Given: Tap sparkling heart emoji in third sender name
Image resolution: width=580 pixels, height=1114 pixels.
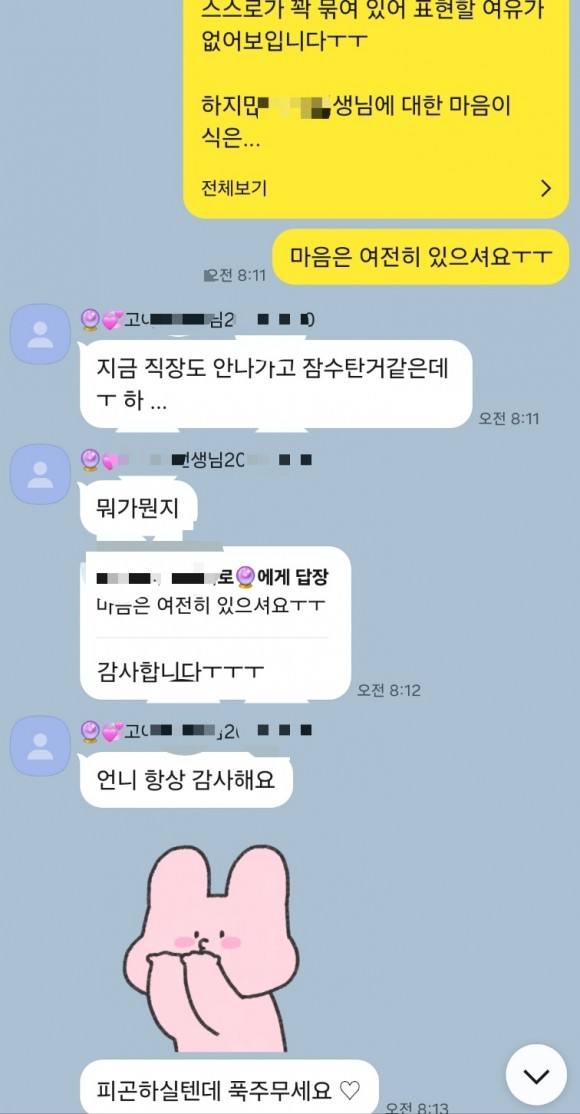Looking at the screenshot, I should (112, 731).
